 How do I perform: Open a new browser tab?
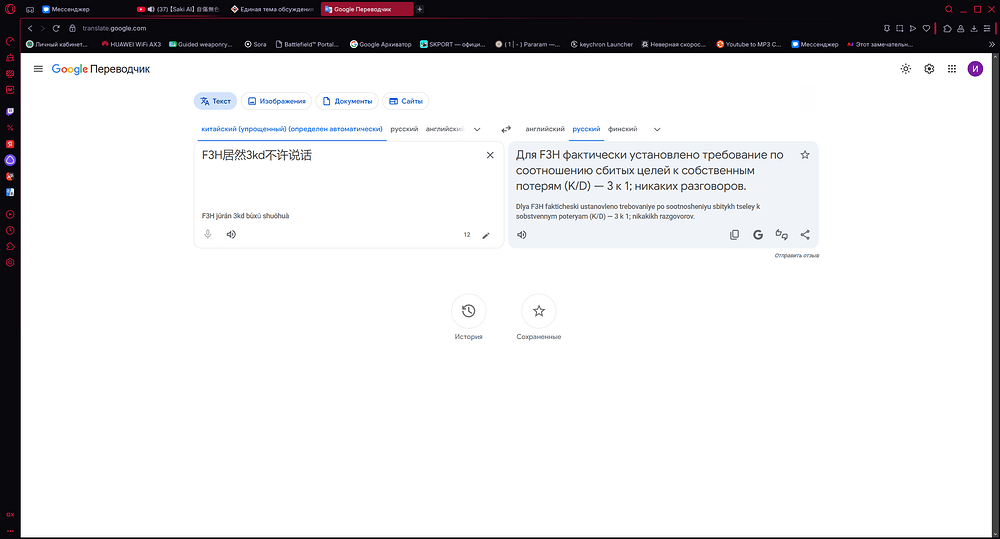(x=420, y=10)
